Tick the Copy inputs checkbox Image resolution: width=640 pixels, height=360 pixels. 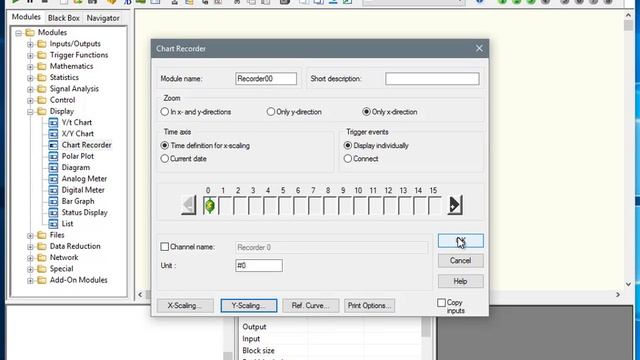click(x=441, y=302)
